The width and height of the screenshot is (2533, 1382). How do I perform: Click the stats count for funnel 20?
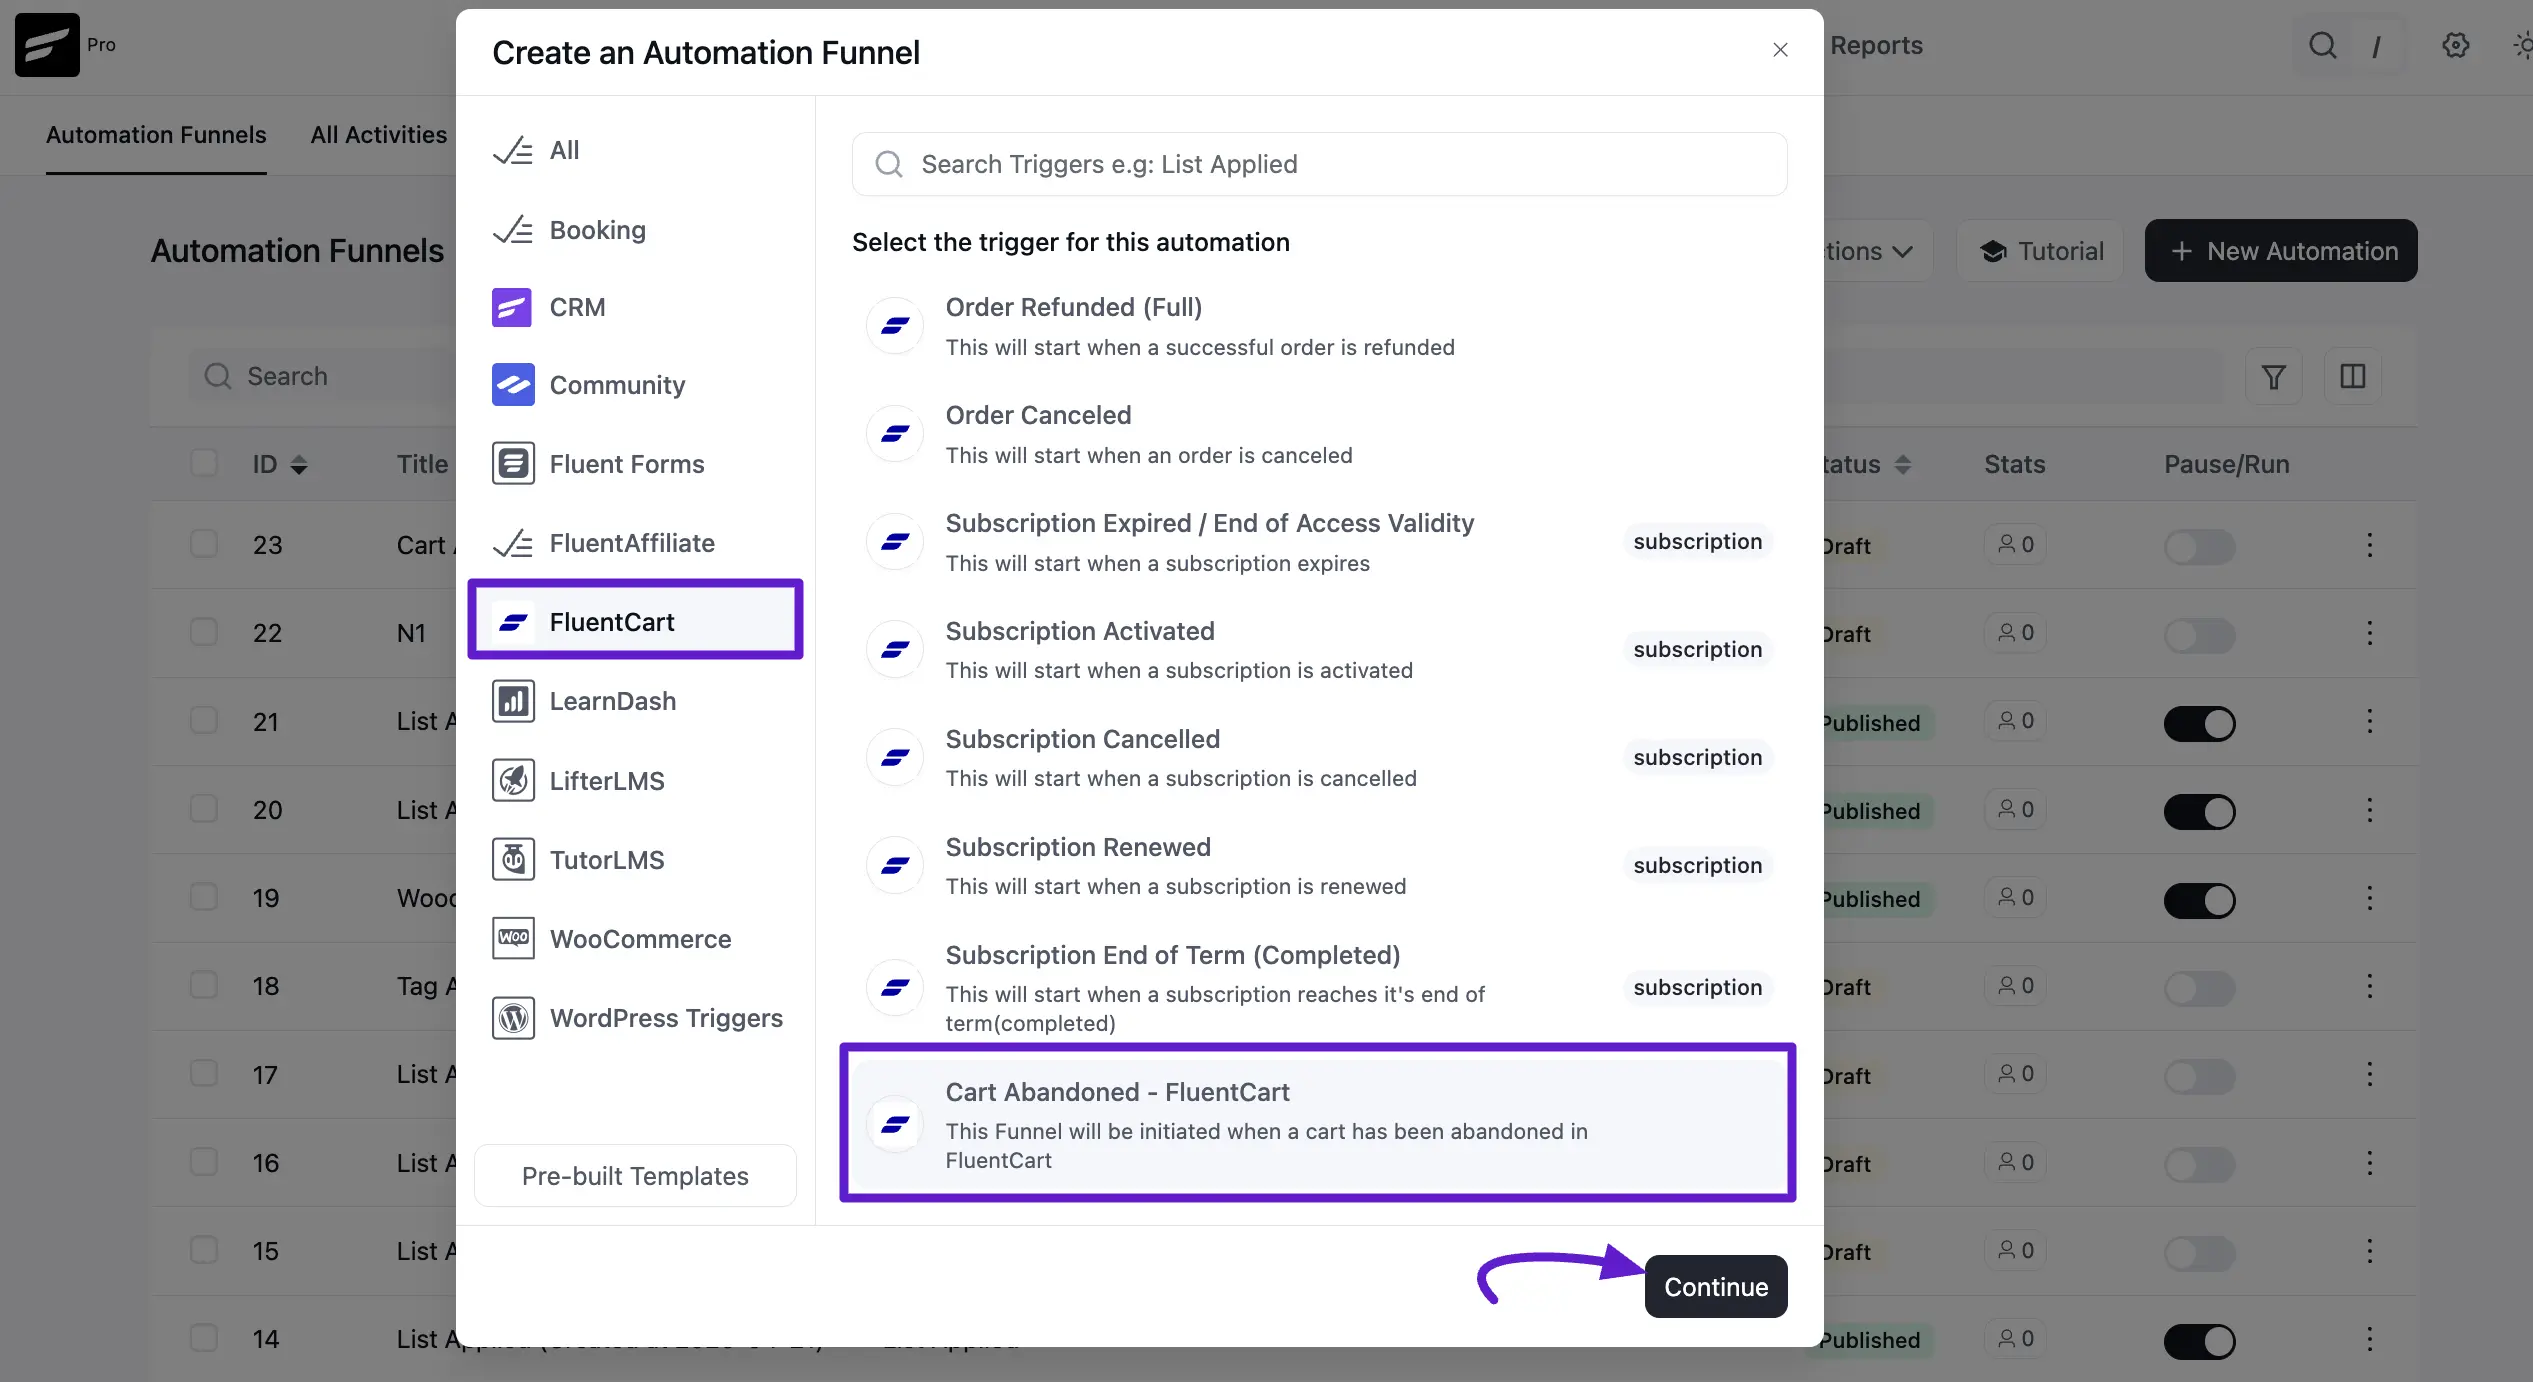click(2016, 809)
